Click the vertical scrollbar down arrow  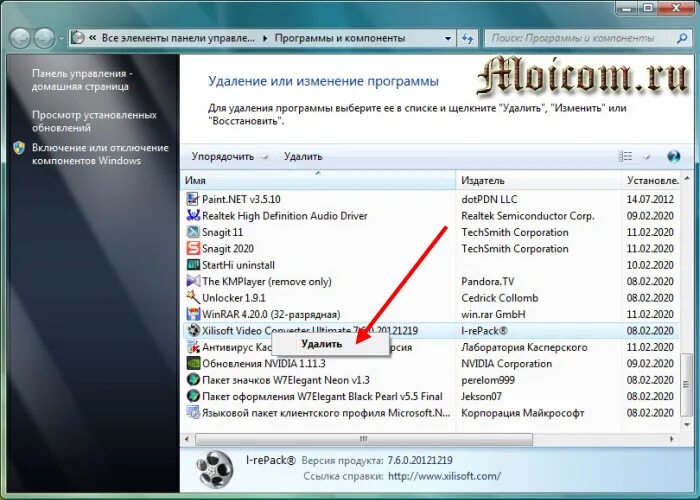687,425
